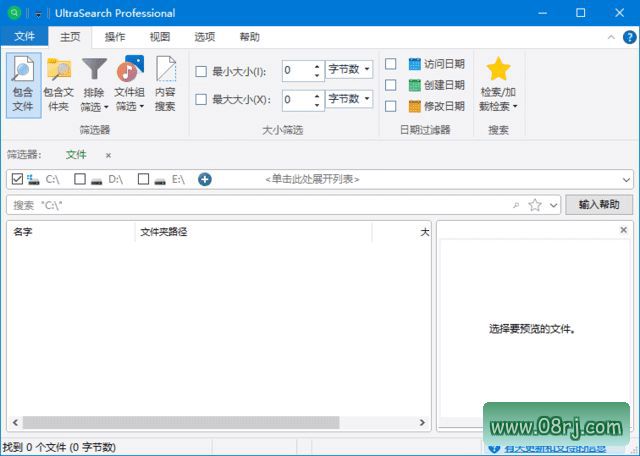640x456 pixels.
Task: Click the 最大大小 number field
Action: [298, 100]
